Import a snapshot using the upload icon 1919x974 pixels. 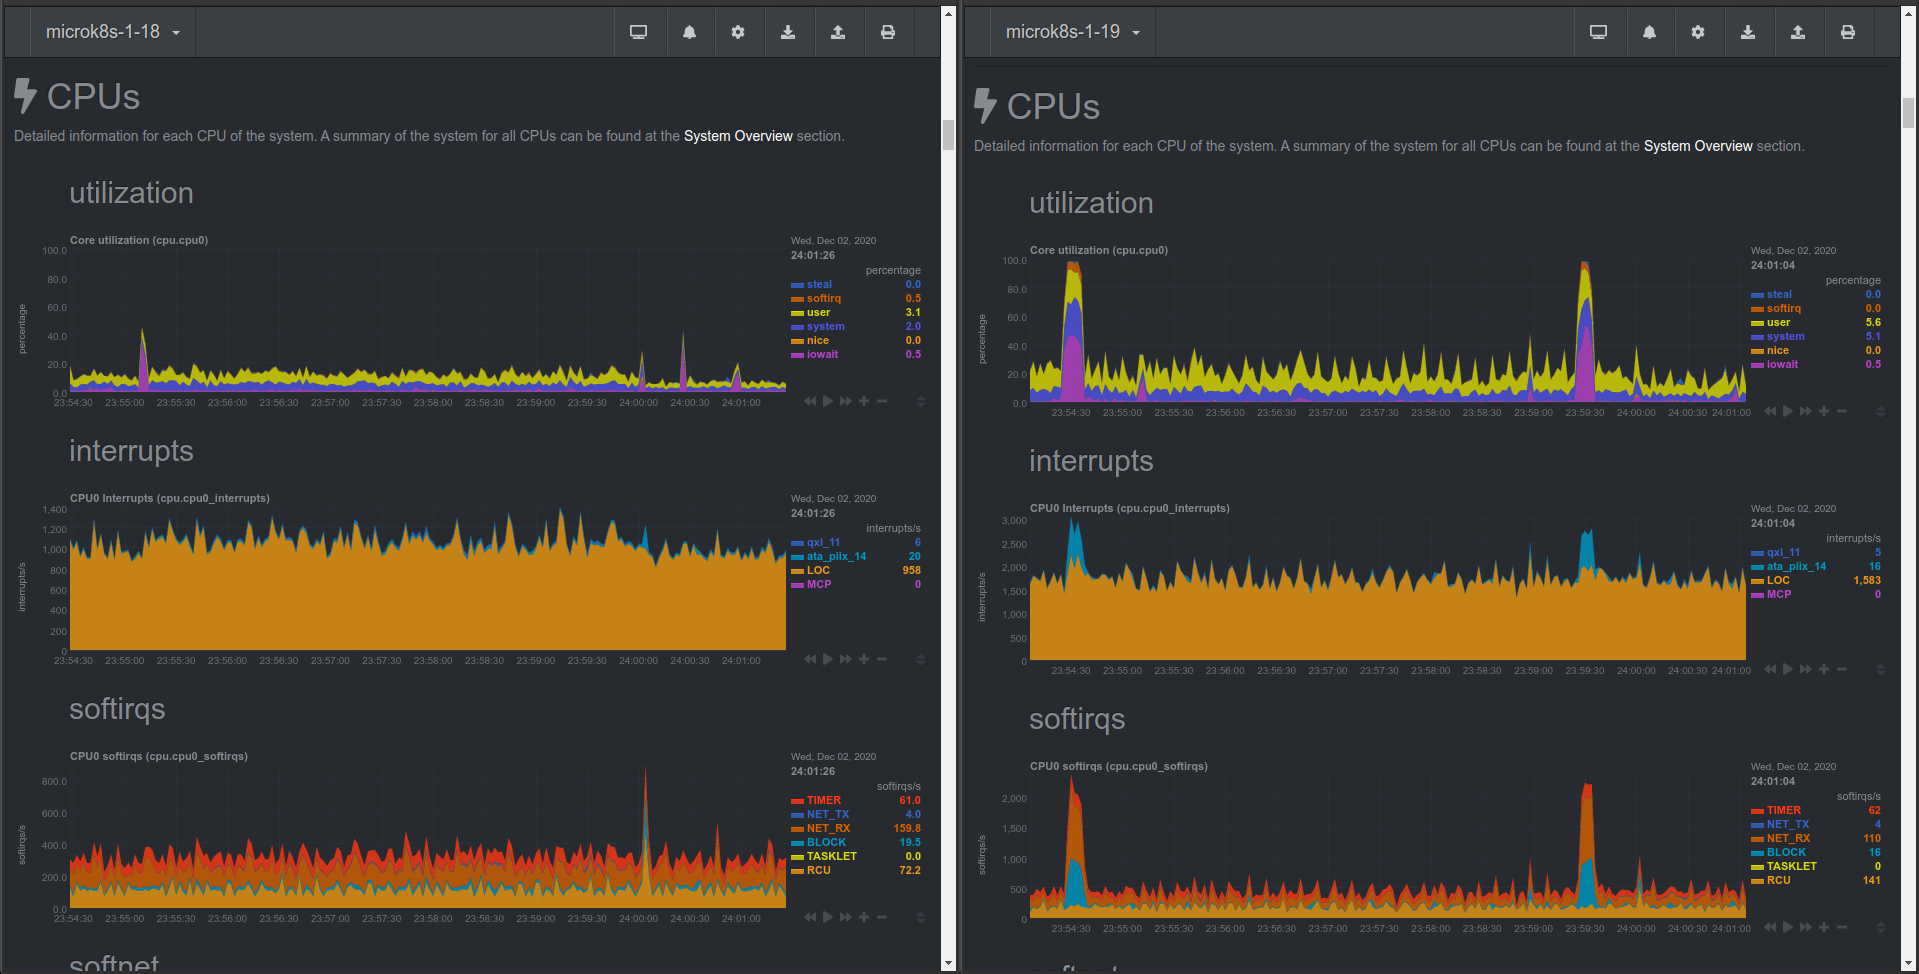[x=840, y=32]
